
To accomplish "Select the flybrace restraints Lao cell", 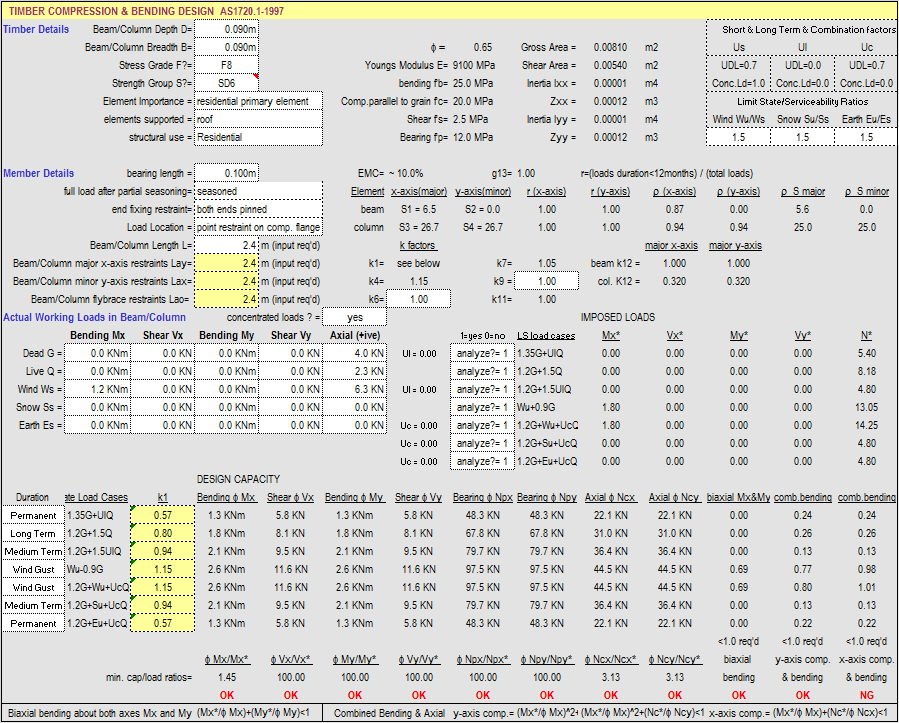I will coord(226,299).
